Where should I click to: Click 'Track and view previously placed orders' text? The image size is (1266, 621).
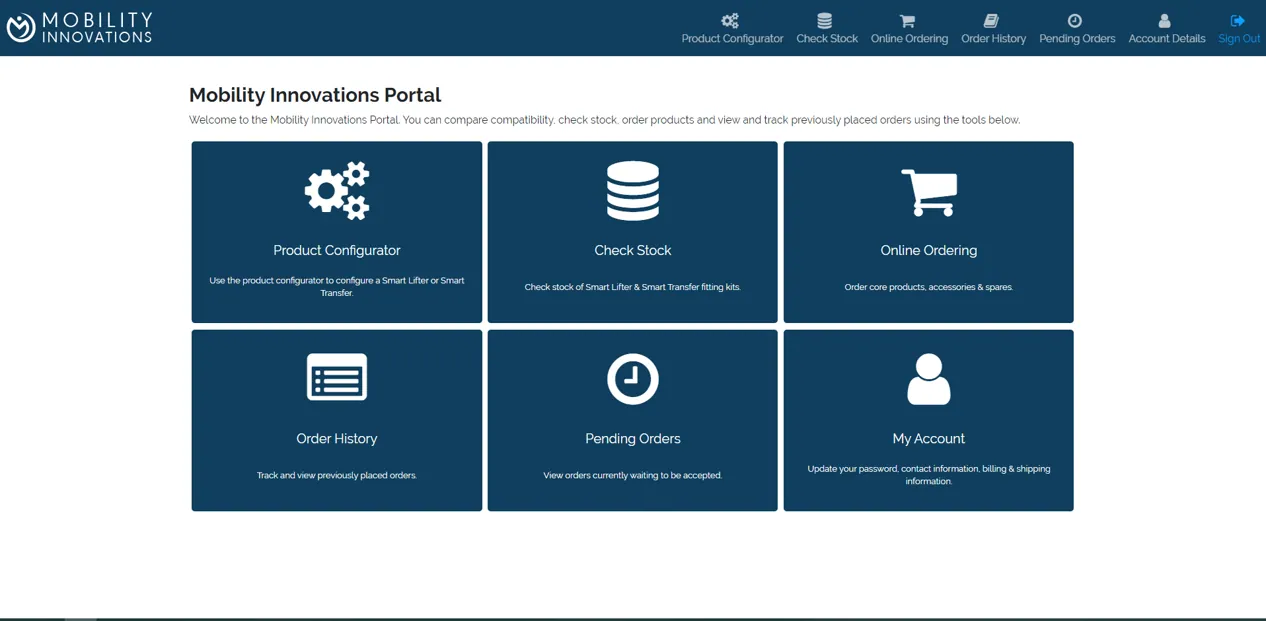[x=337, y=475]
